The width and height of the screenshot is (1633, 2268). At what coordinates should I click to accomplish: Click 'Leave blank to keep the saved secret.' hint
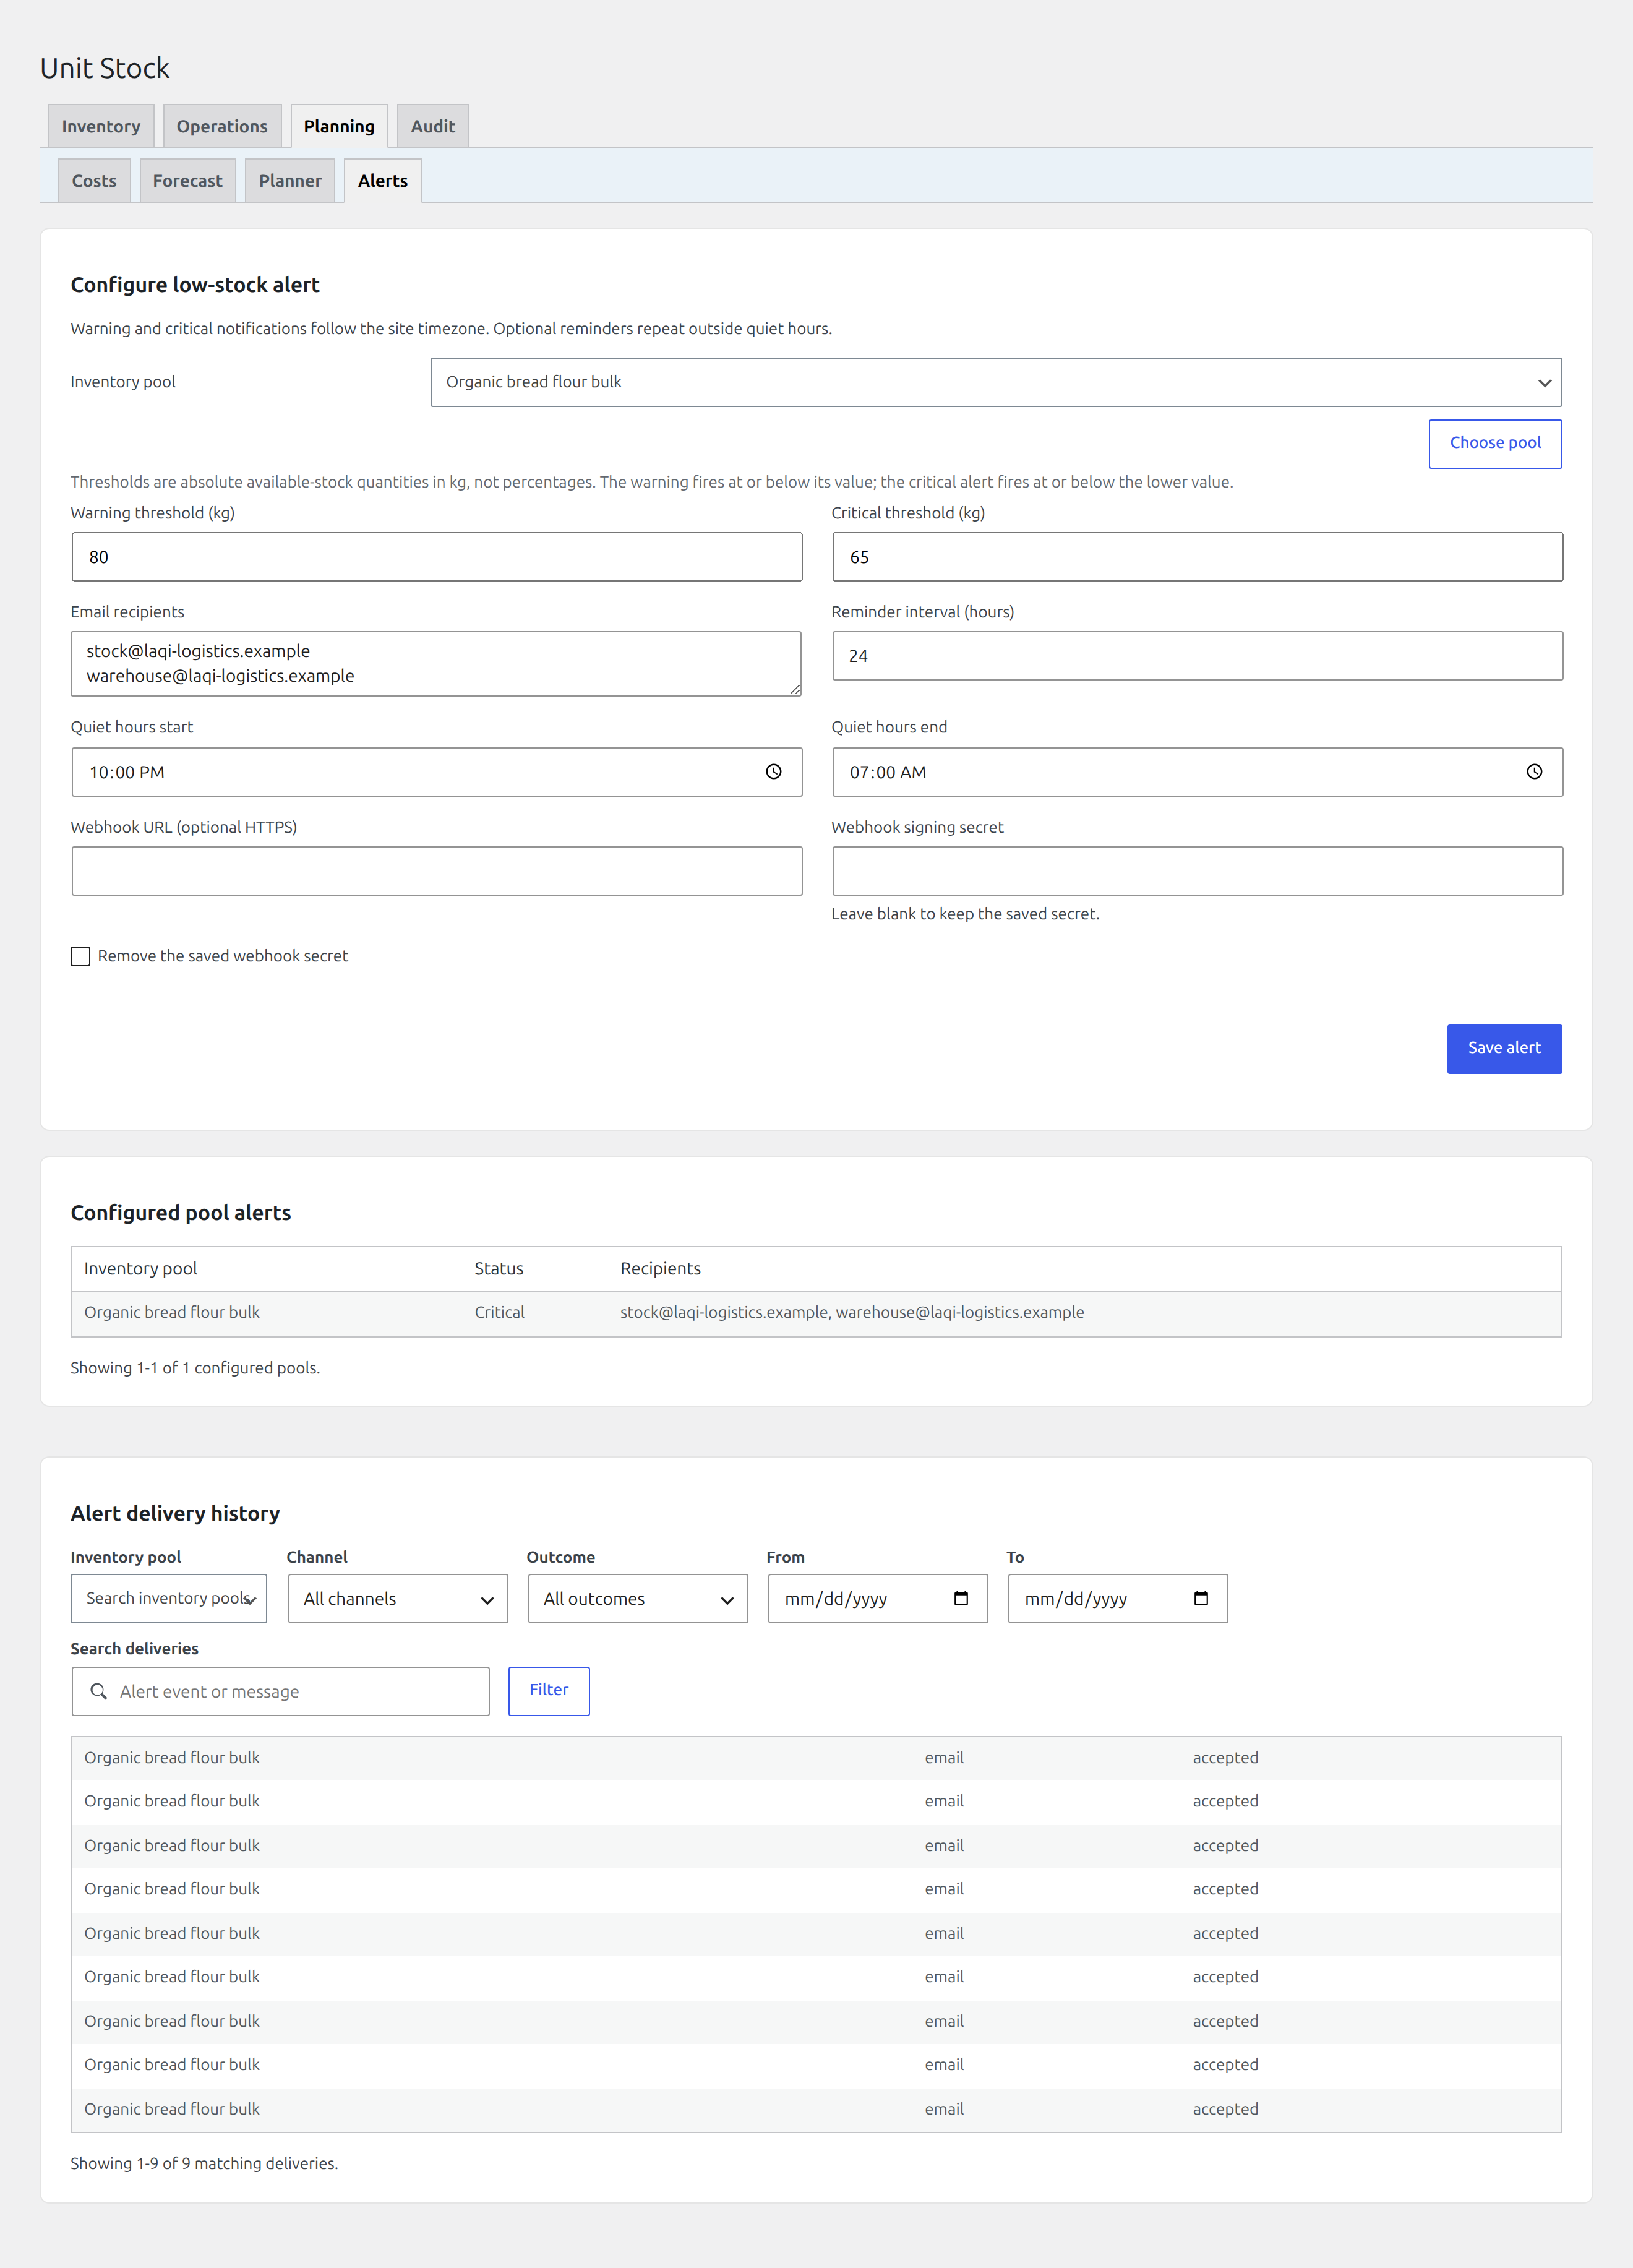965,914
